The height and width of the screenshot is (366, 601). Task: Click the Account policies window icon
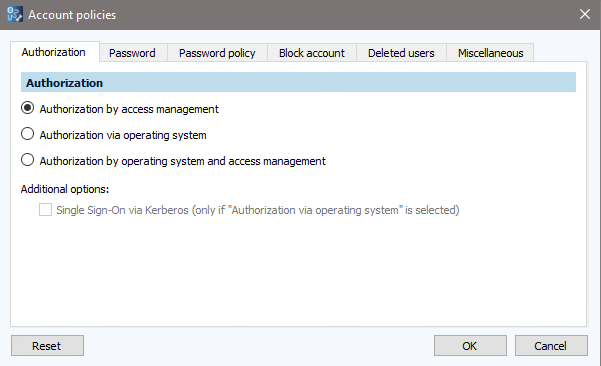tap(15, 15)
